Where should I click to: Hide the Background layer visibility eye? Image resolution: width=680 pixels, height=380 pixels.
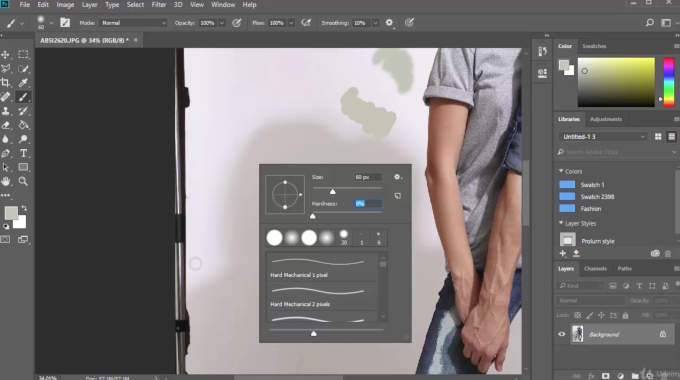[562, 334]
